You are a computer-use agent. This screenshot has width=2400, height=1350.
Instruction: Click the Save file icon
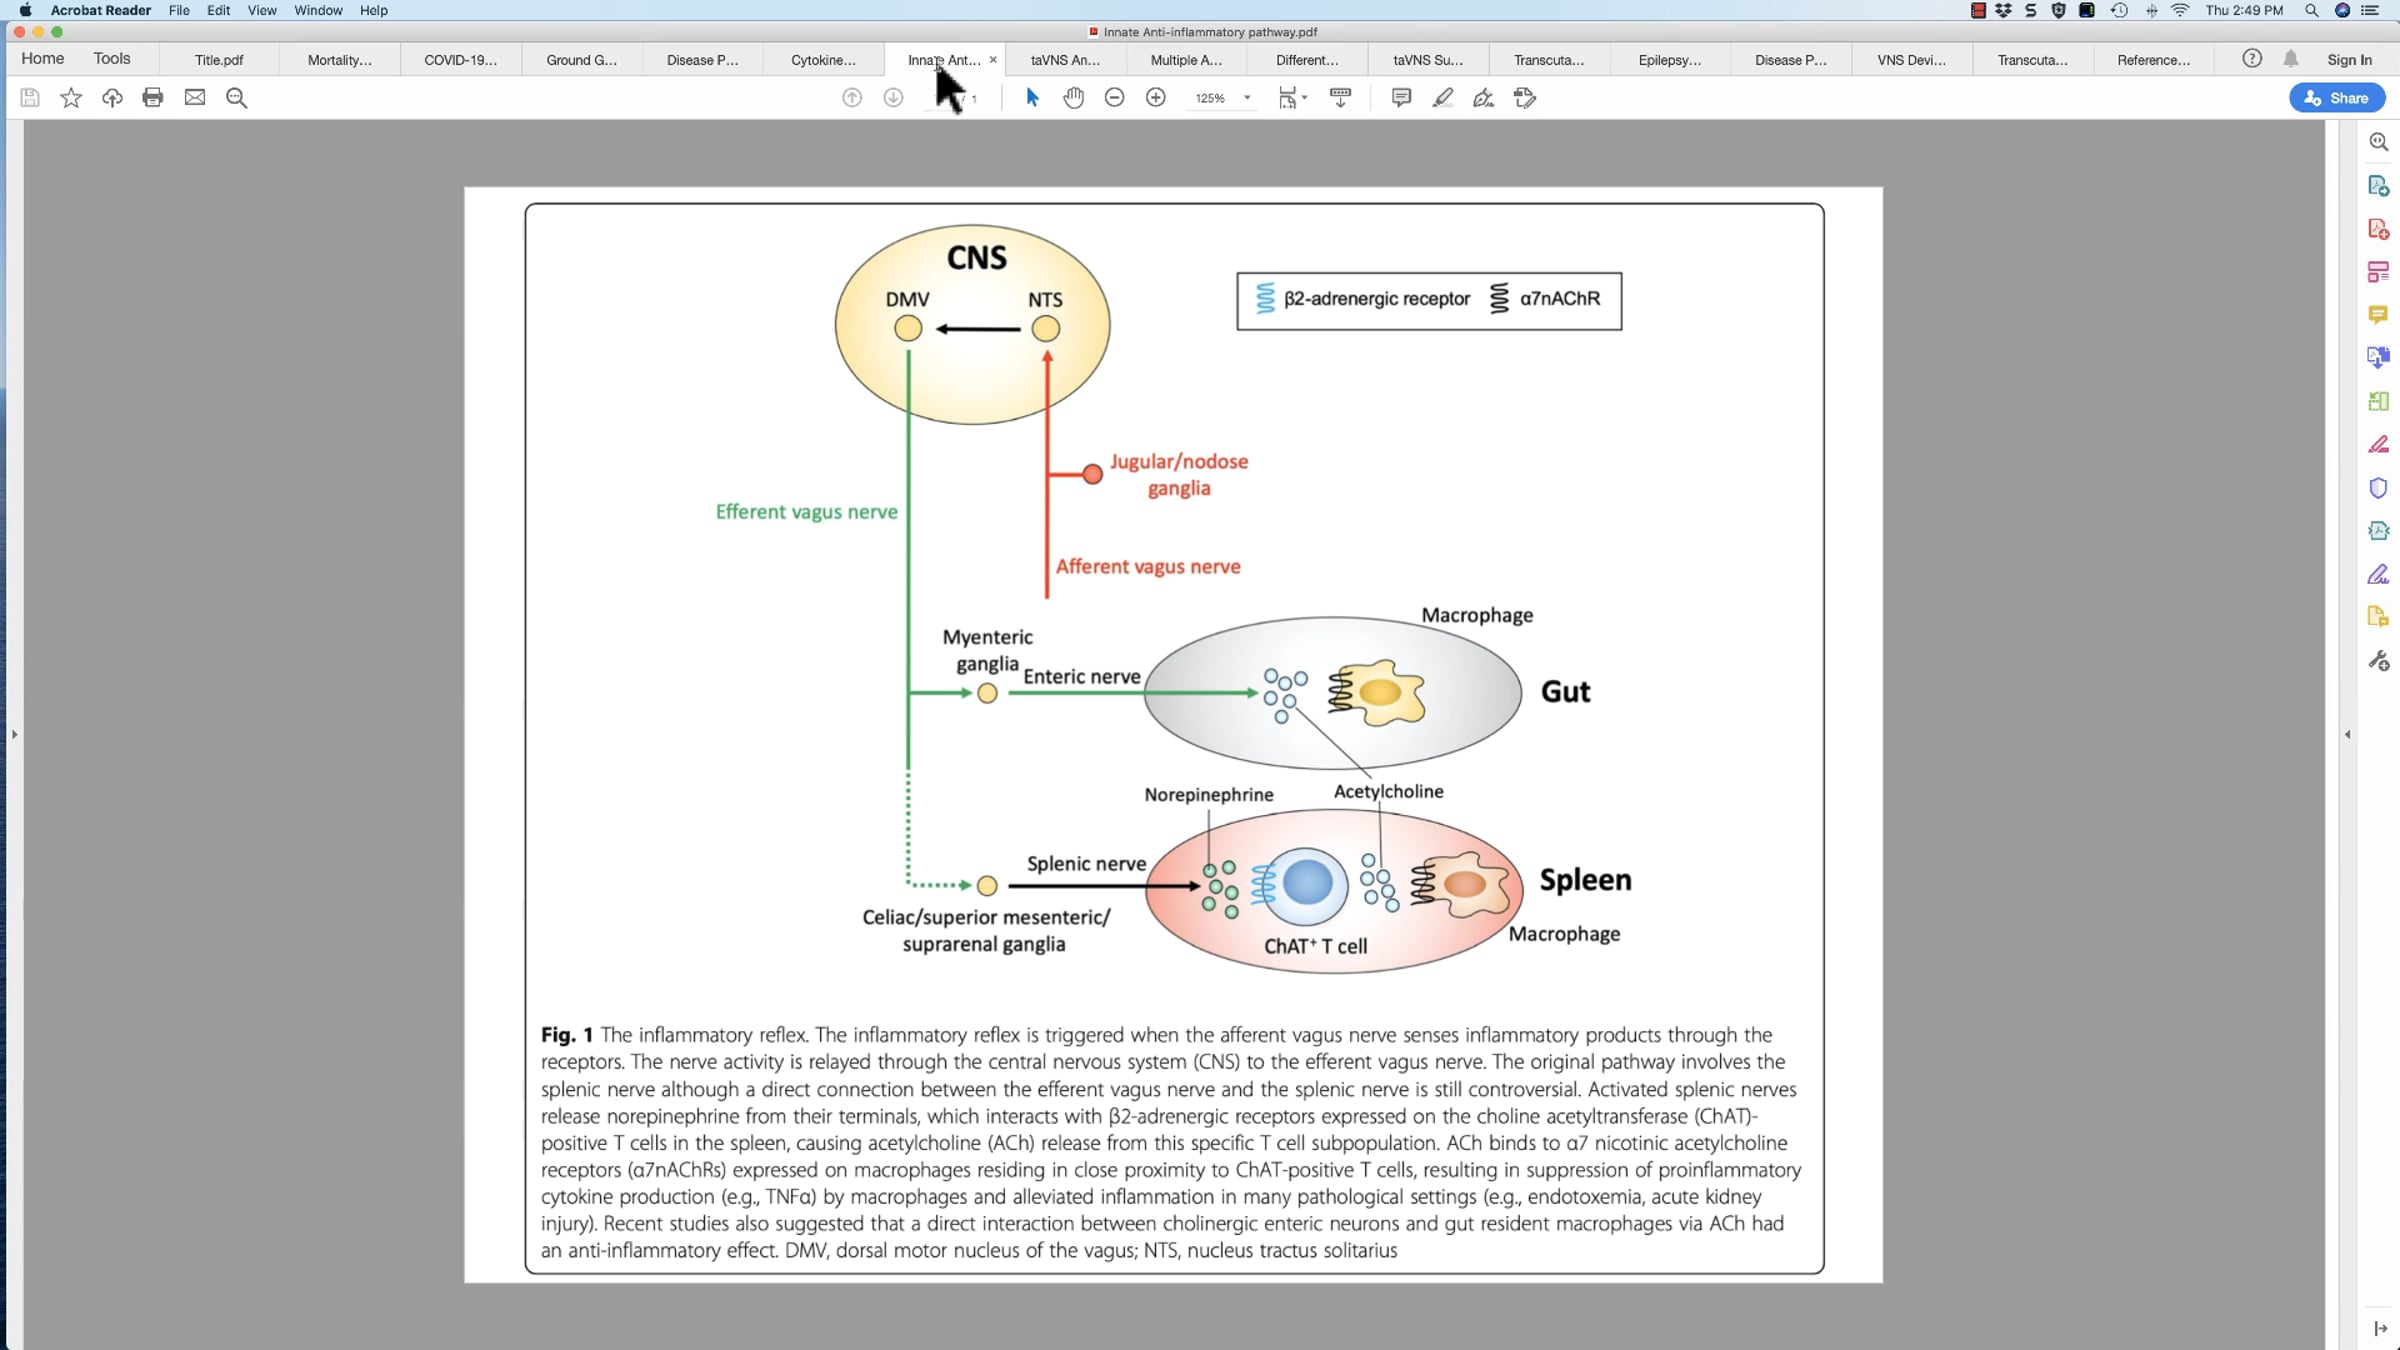[30, 97]
